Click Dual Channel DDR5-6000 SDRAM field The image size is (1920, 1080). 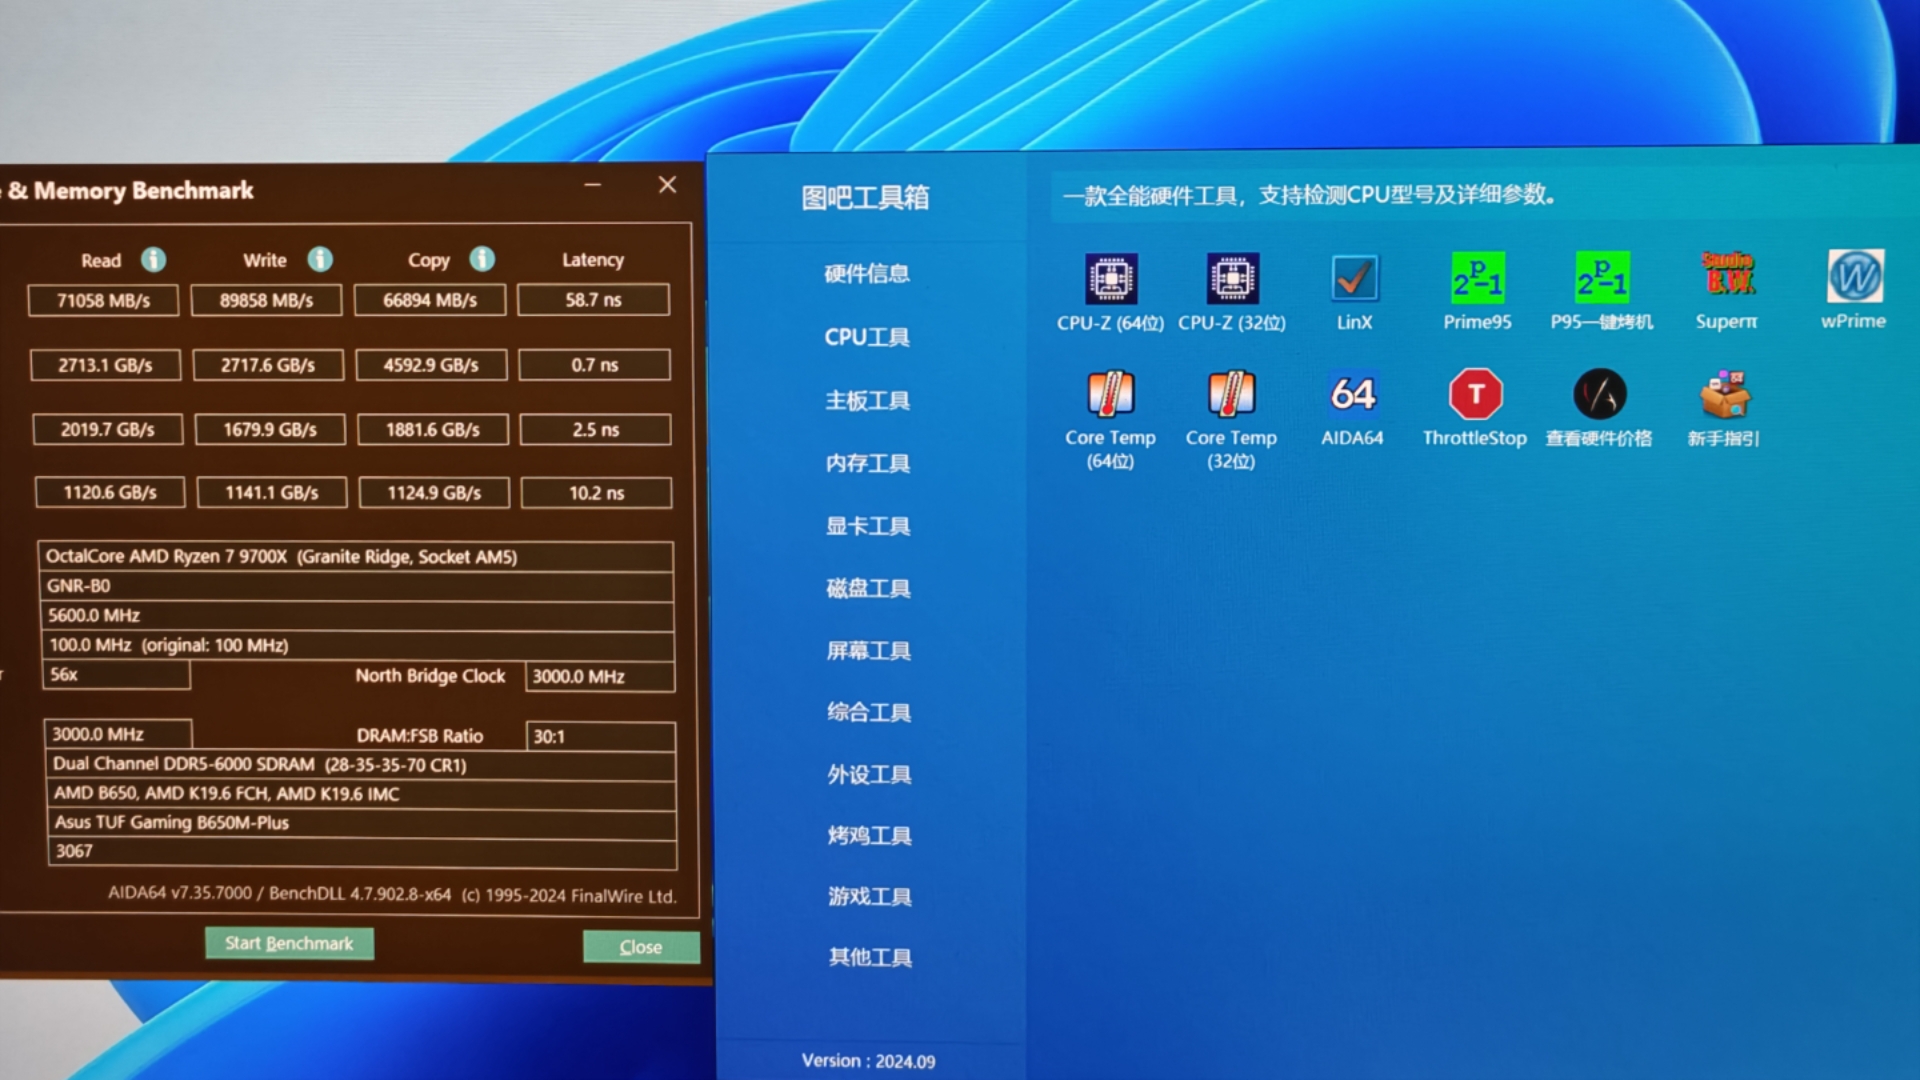tap(361, 765)
